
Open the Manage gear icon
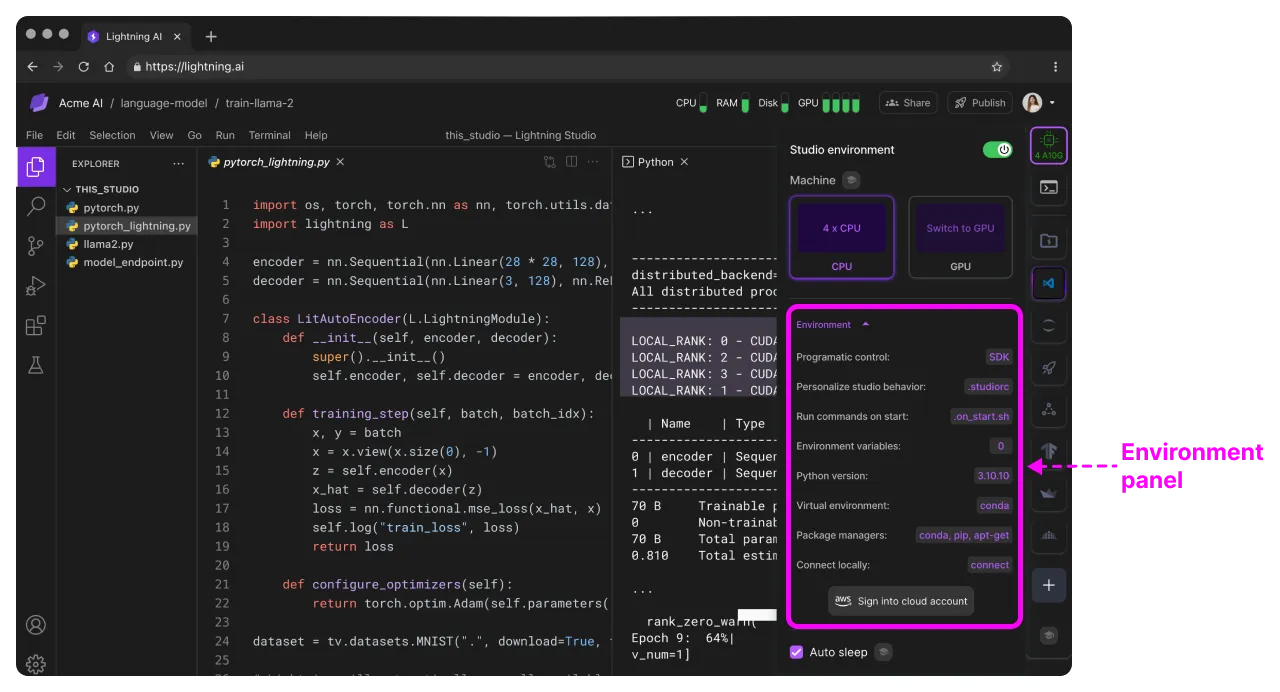pos(36,664)
